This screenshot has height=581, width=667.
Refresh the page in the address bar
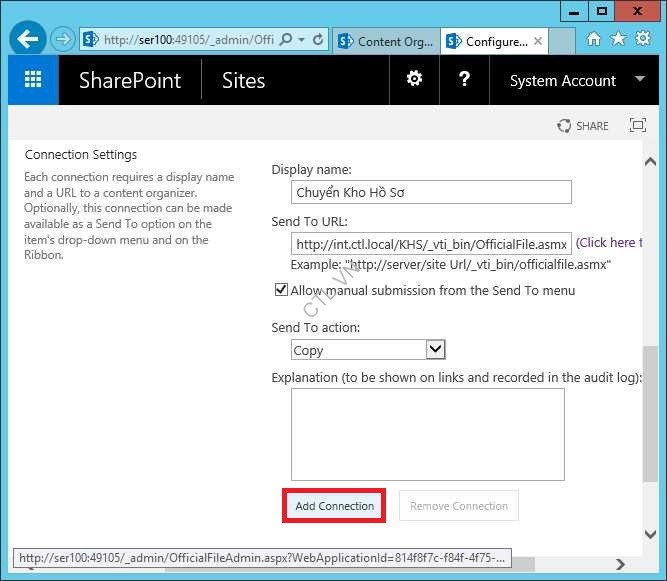tap(318, 40)
